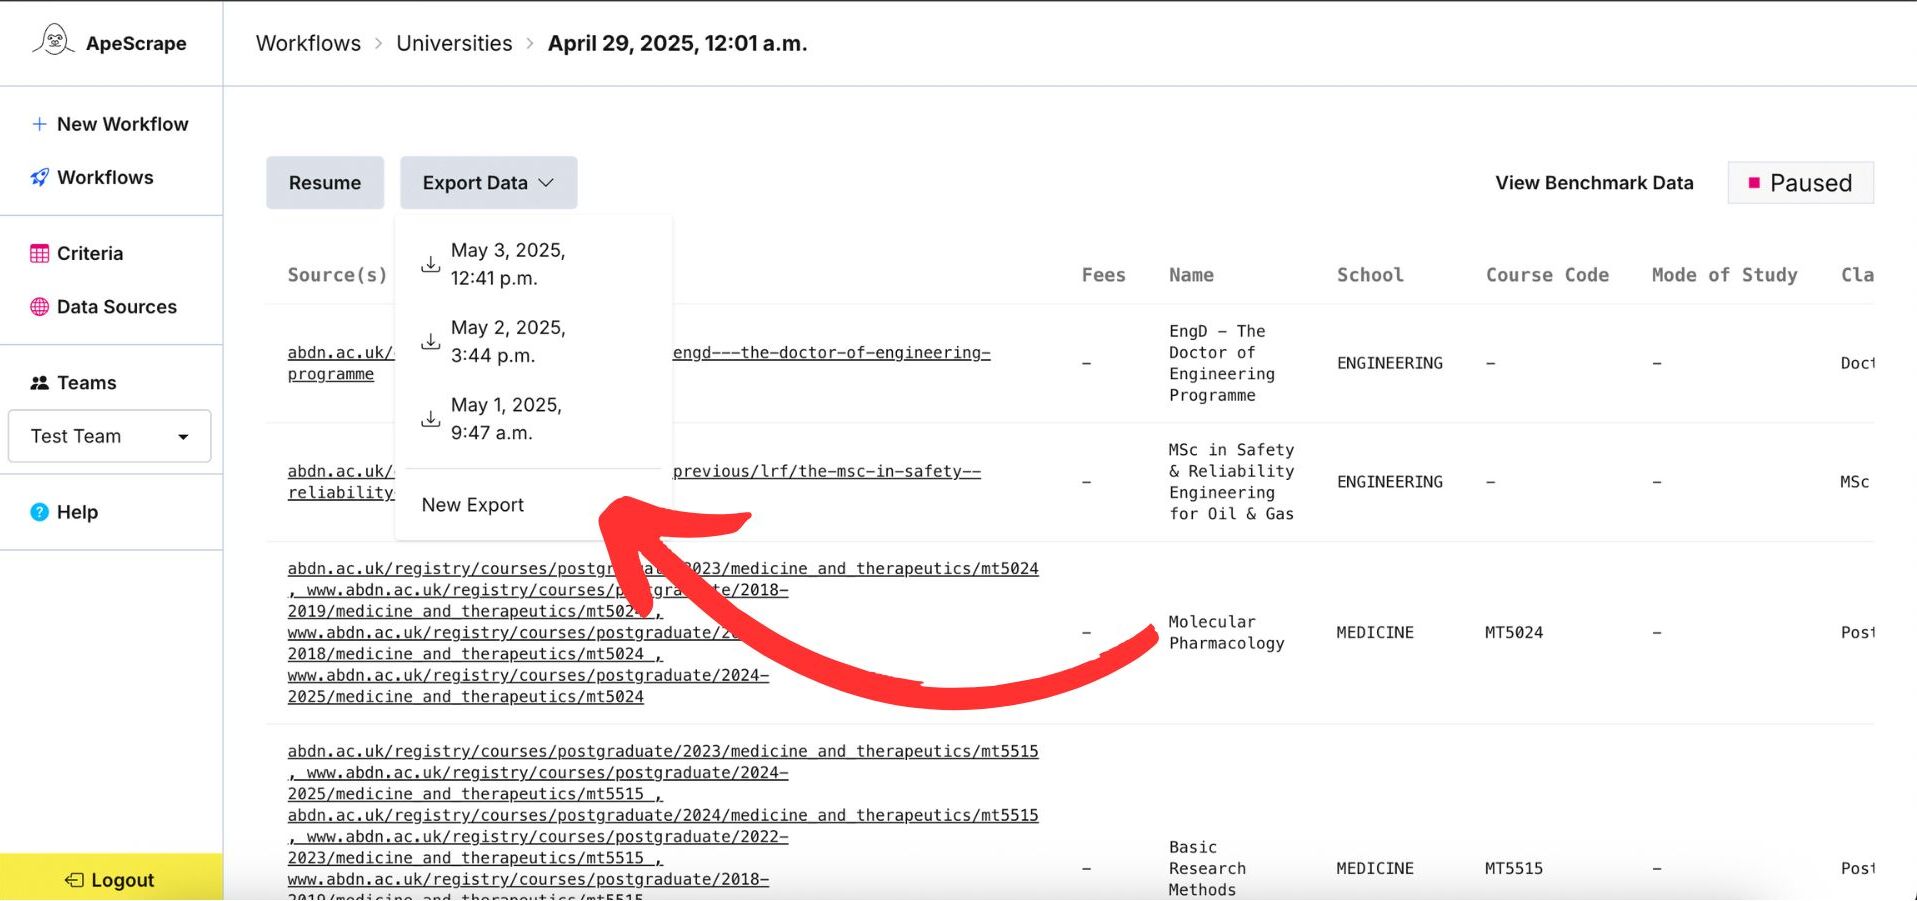The width and height of the screenshot is (1917, 901).
Task: Click the ENGINEERING cell in the EngD row
Action: (1389, 363)
